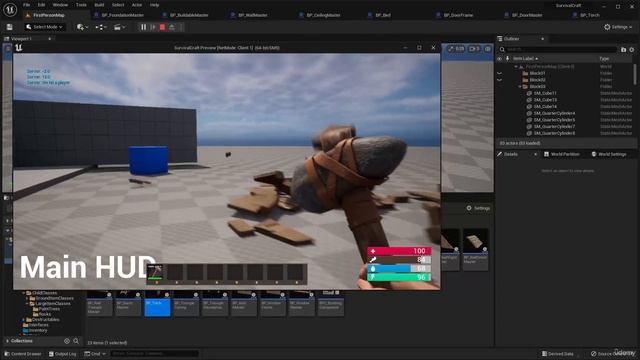Click the blue water bar in the HUD

point(400,269)
